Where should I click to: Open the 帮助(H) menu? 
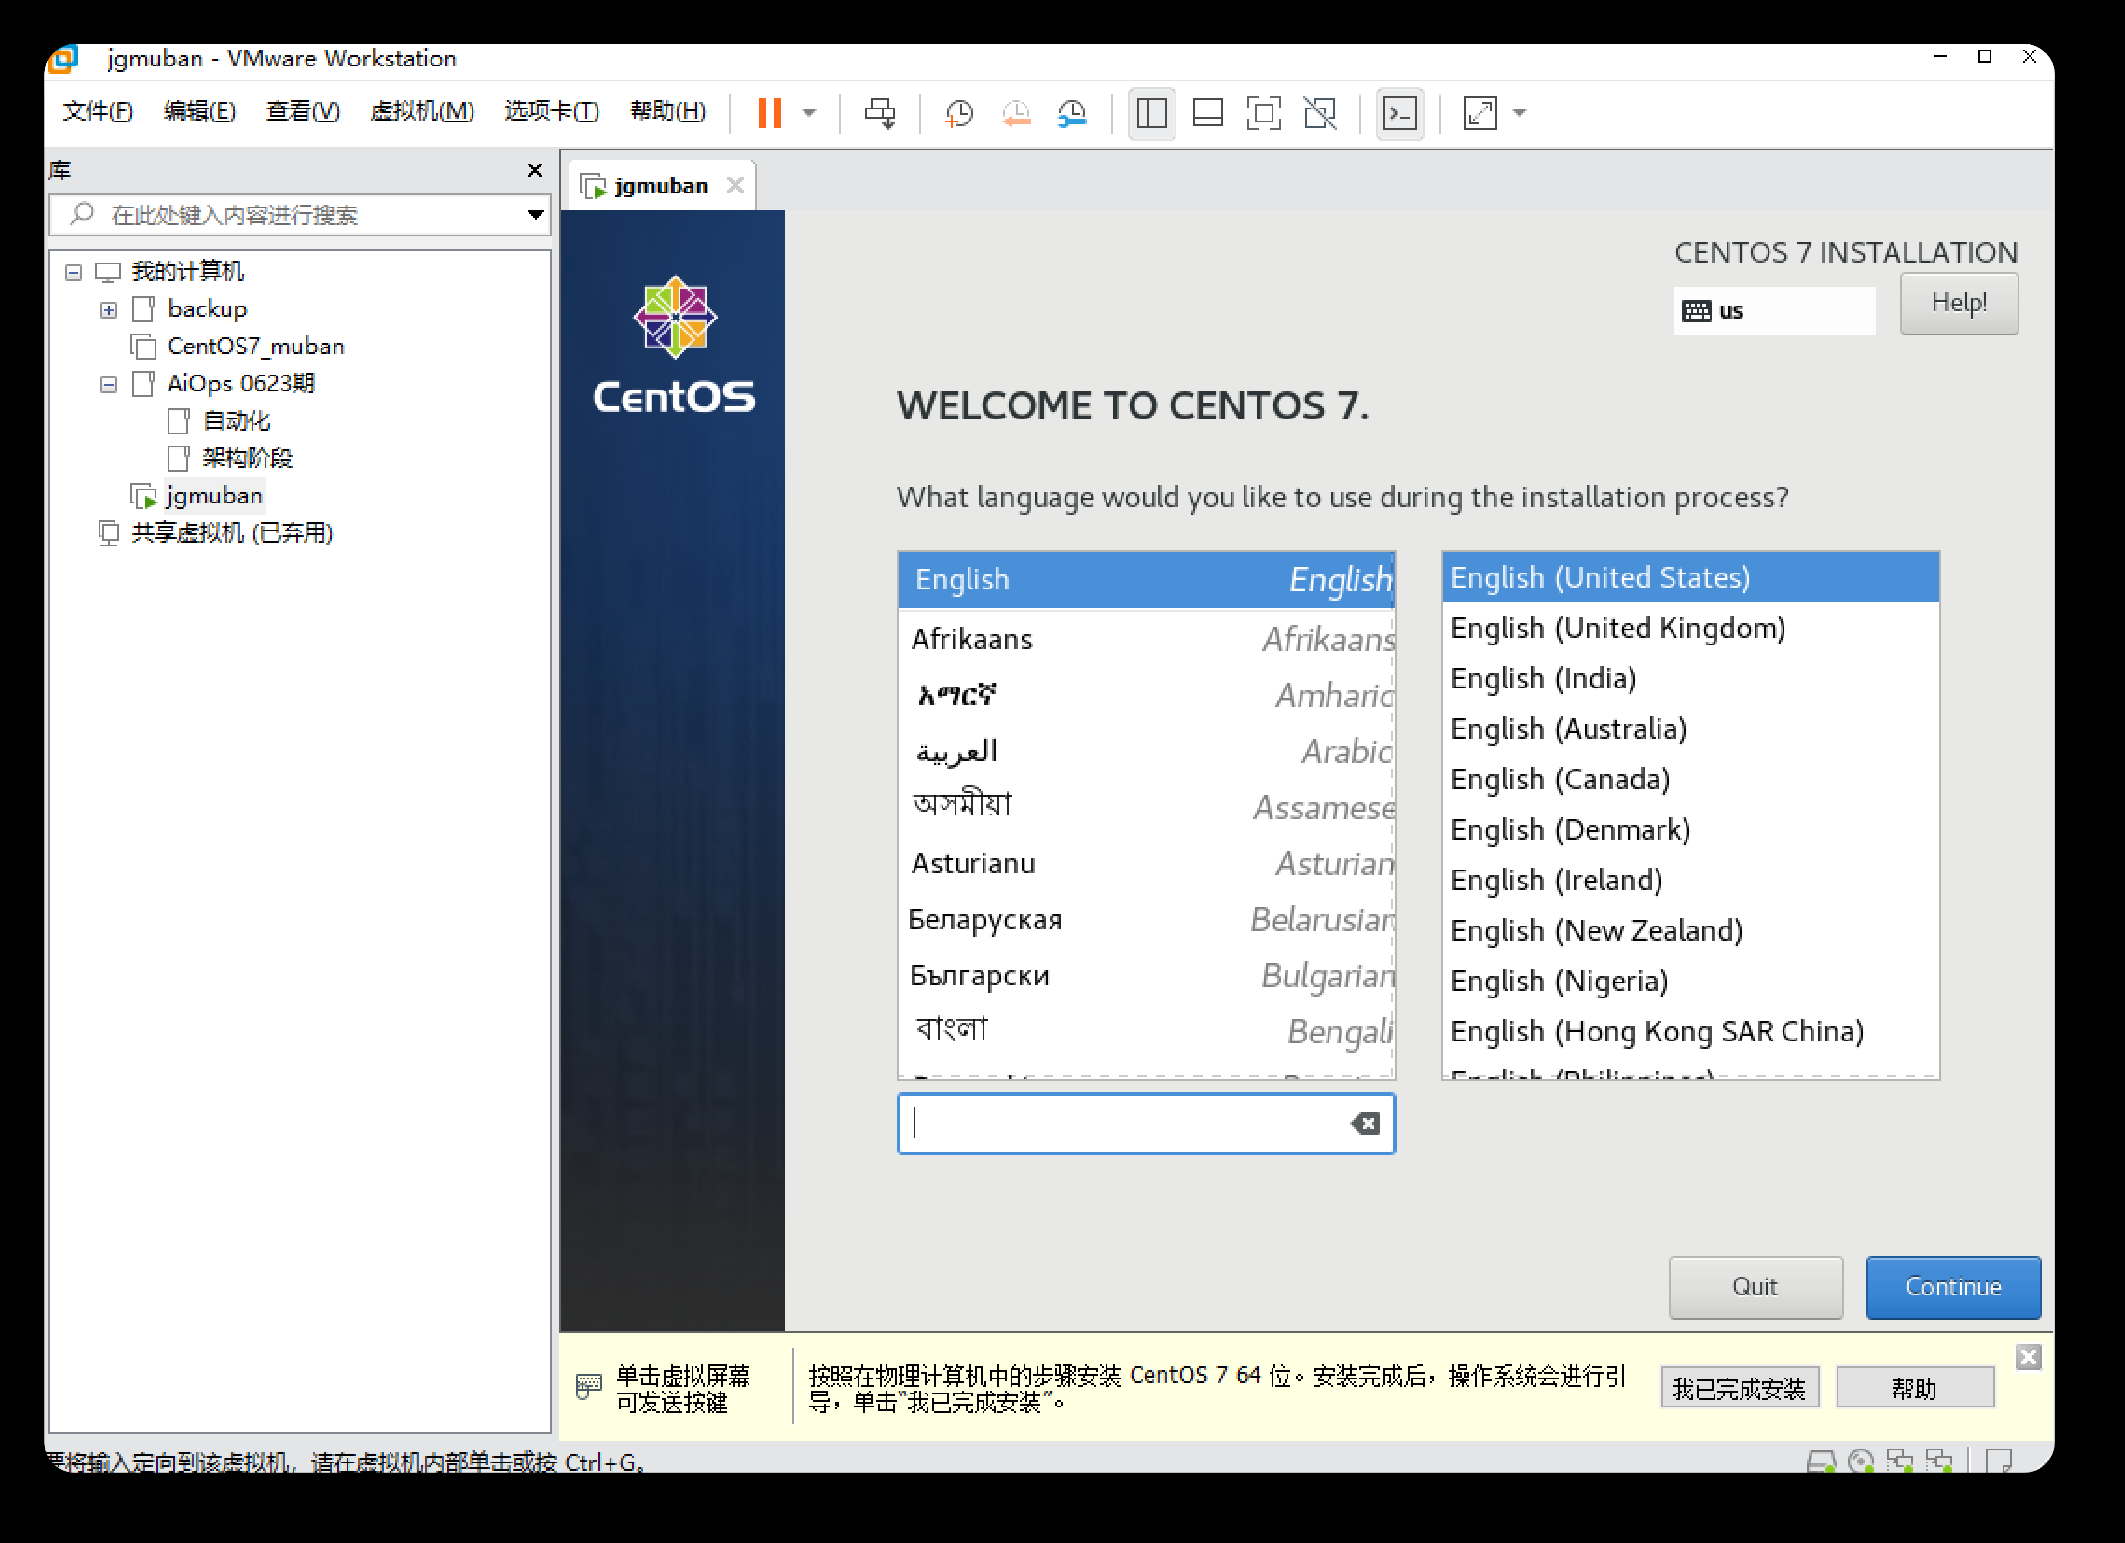click(x=668, y=111)
